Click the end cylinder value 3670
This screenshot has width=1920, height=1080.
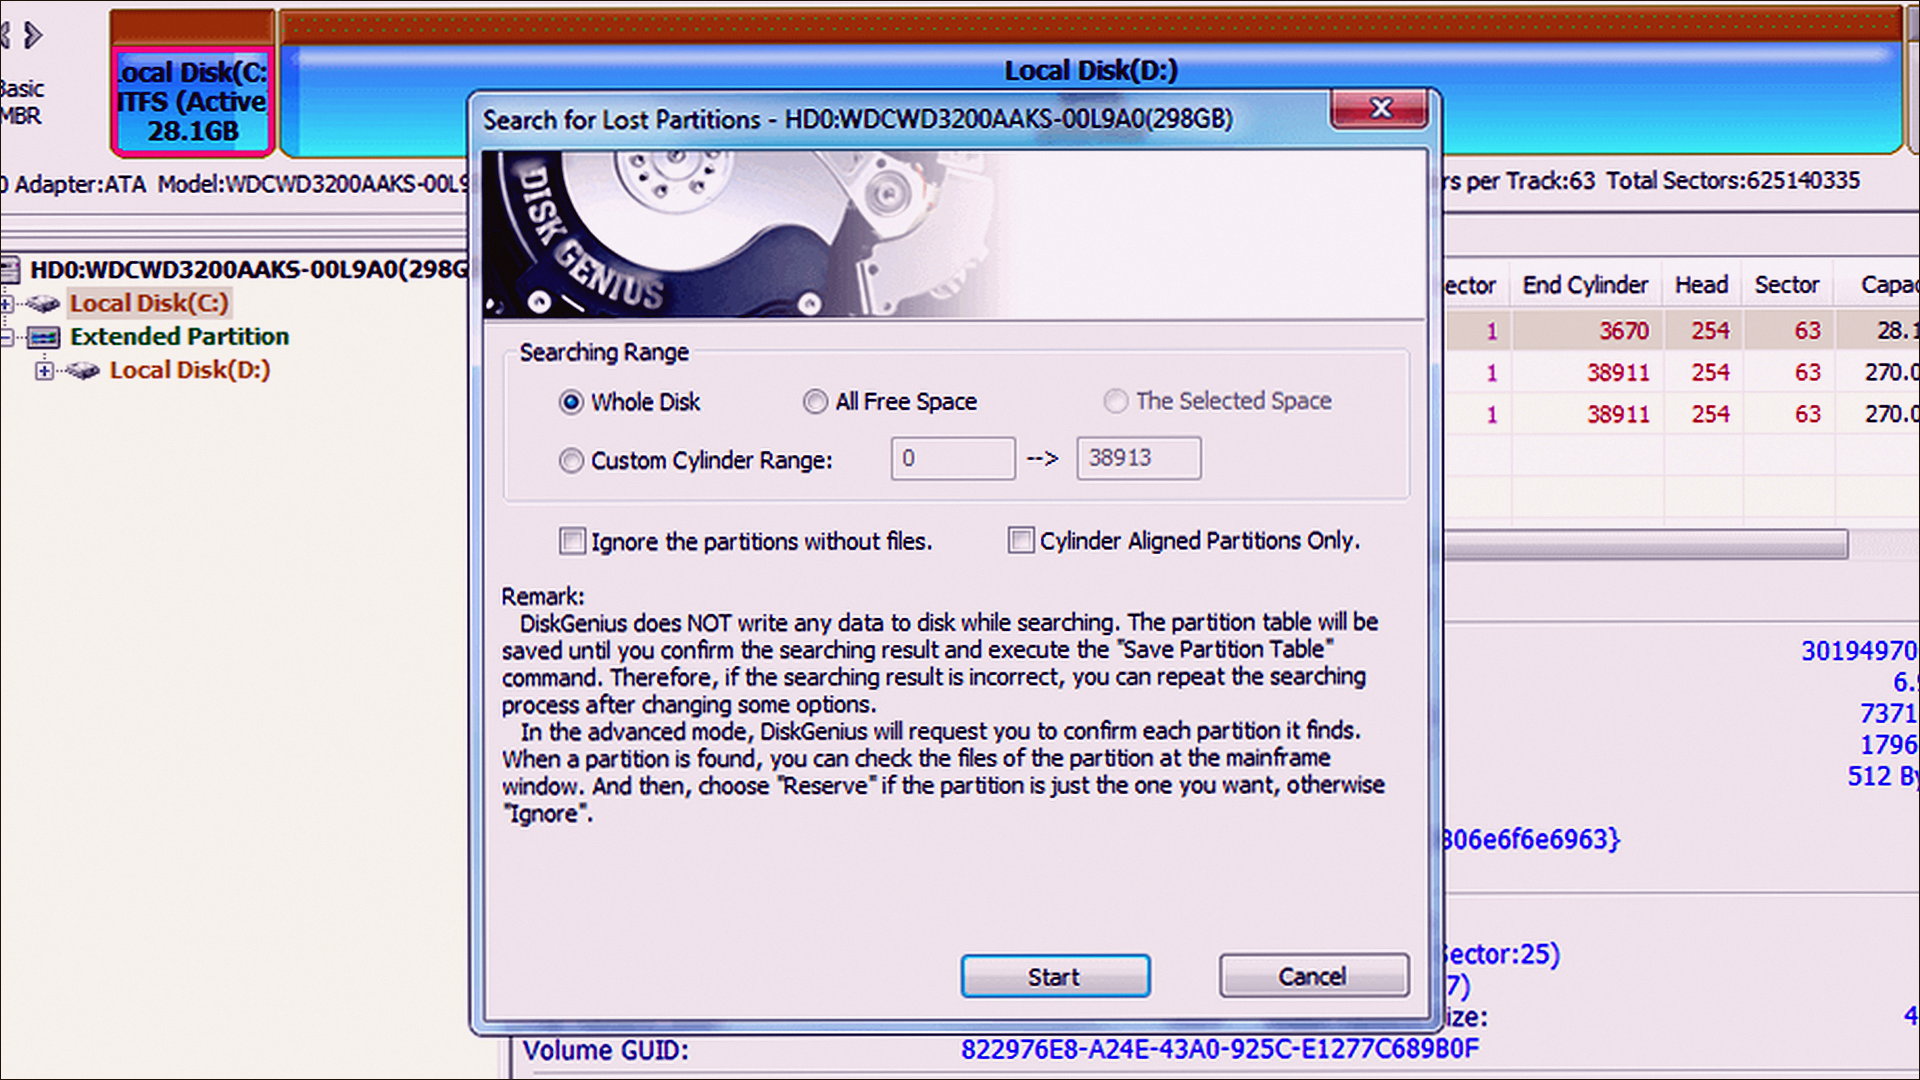point(1623,331)
